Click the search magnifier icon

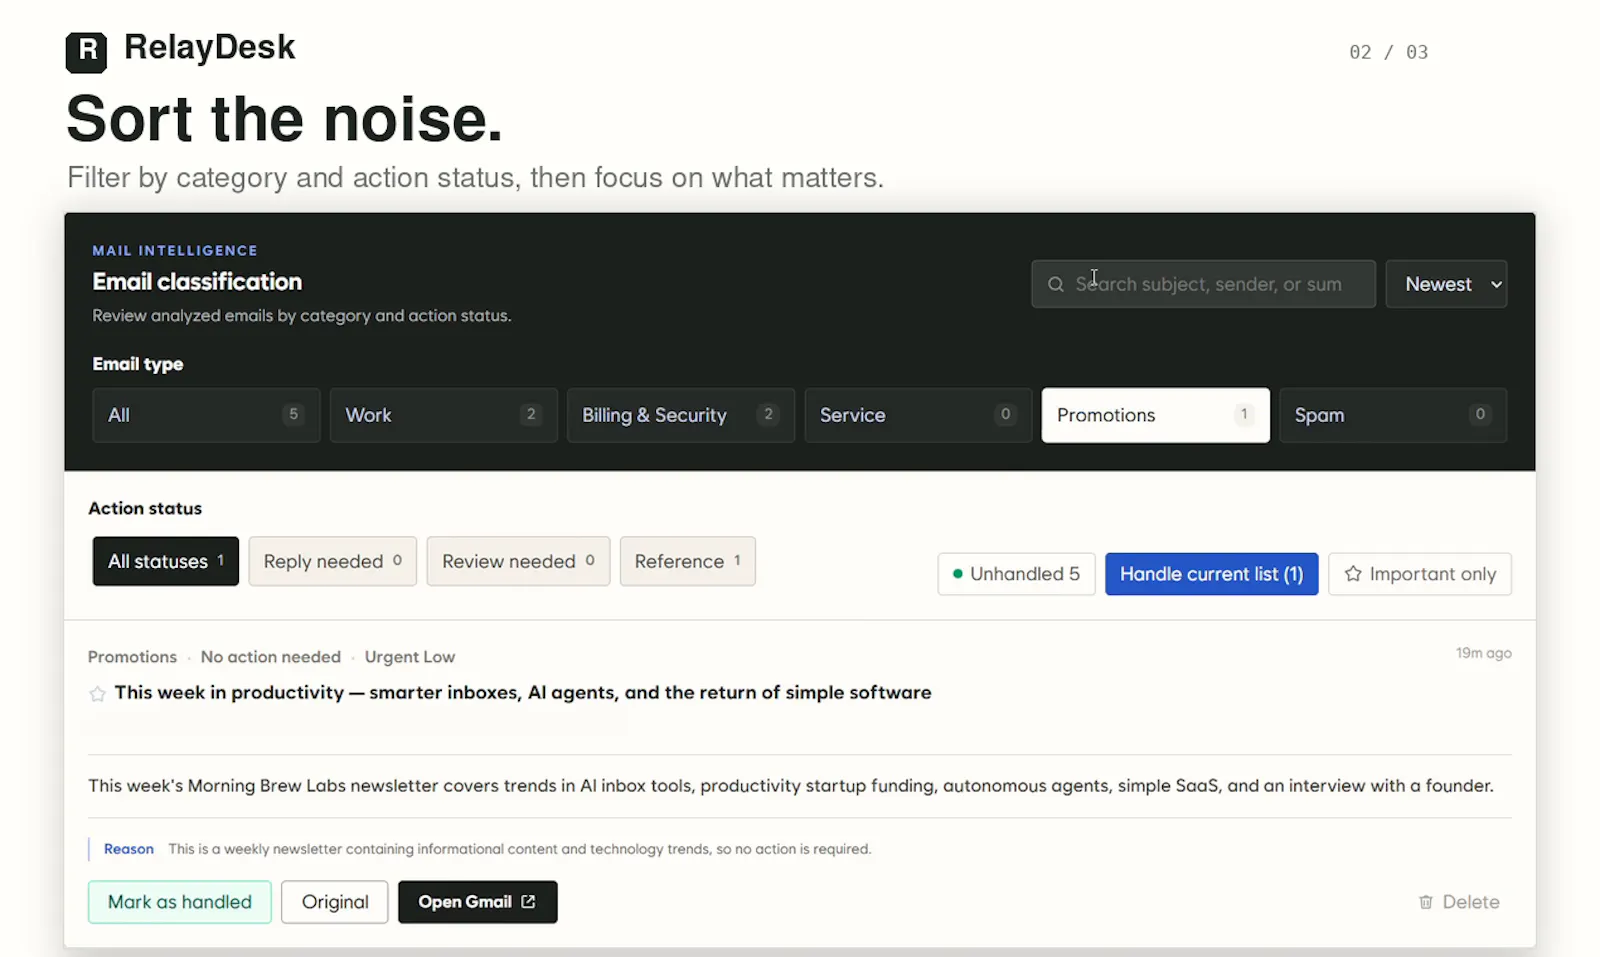1055,284
